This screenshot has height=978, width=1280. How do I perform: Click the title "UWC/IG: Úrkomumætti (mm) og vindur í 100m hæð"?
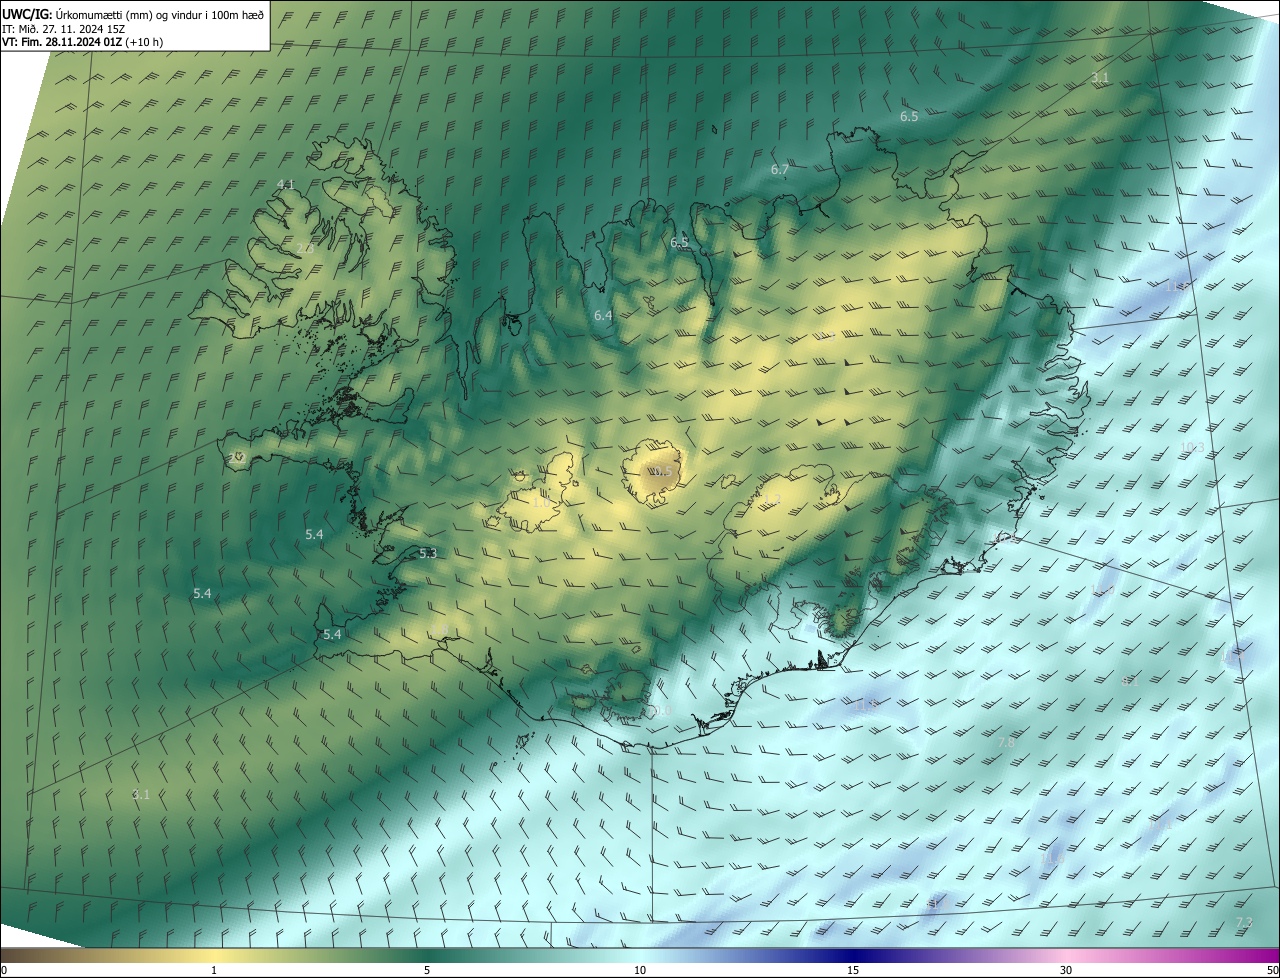[133, 14]
